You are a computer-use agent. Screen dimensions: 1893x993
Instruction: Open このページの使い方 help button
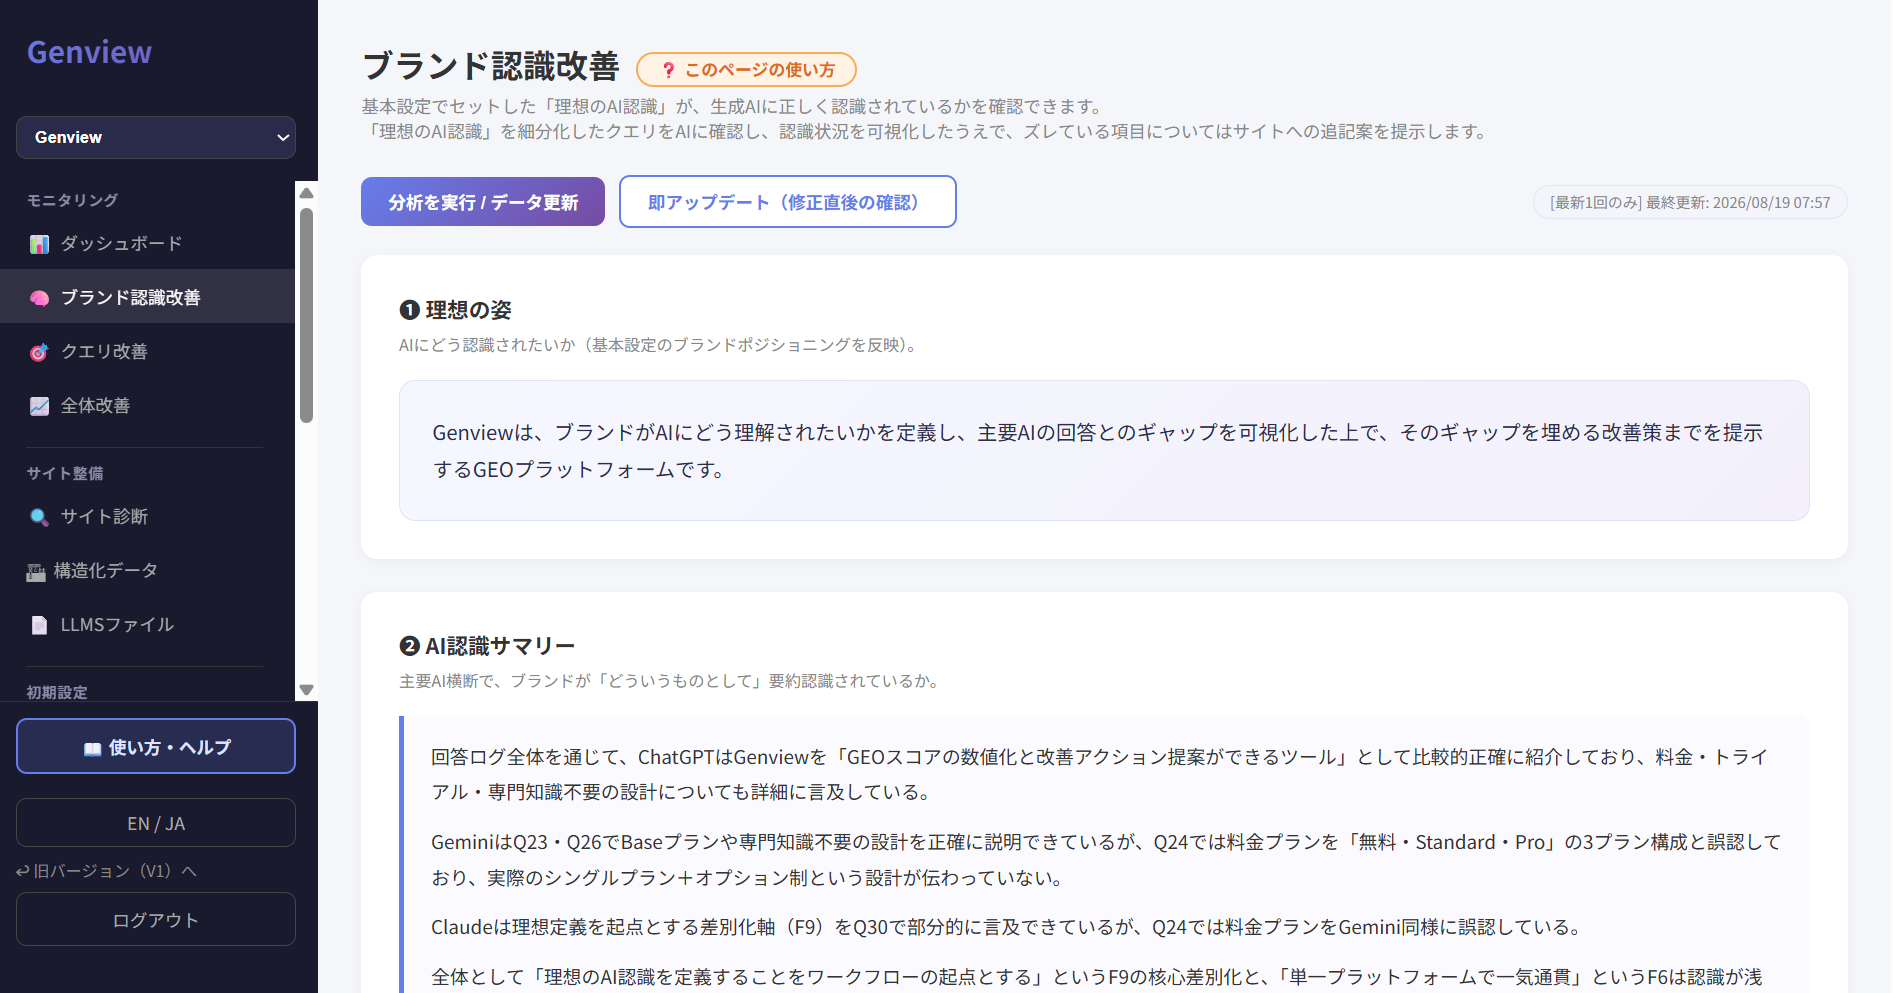pos(746,70)
